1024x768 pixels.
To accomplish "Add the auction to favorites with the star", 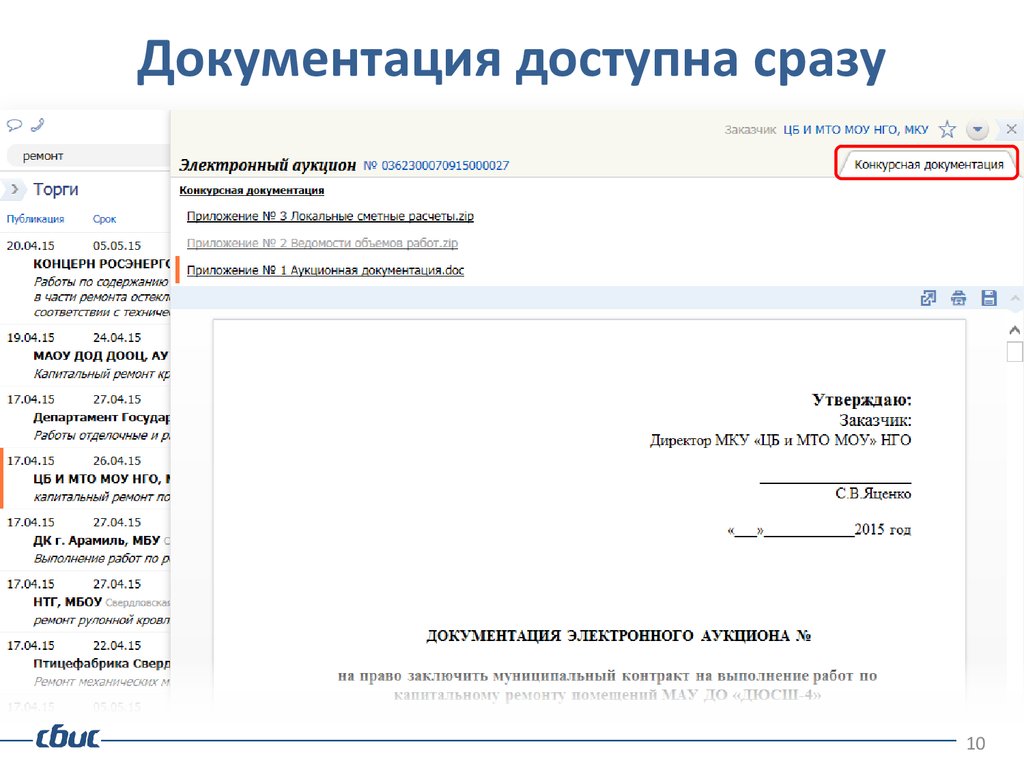I will click(x=948, y=130).
